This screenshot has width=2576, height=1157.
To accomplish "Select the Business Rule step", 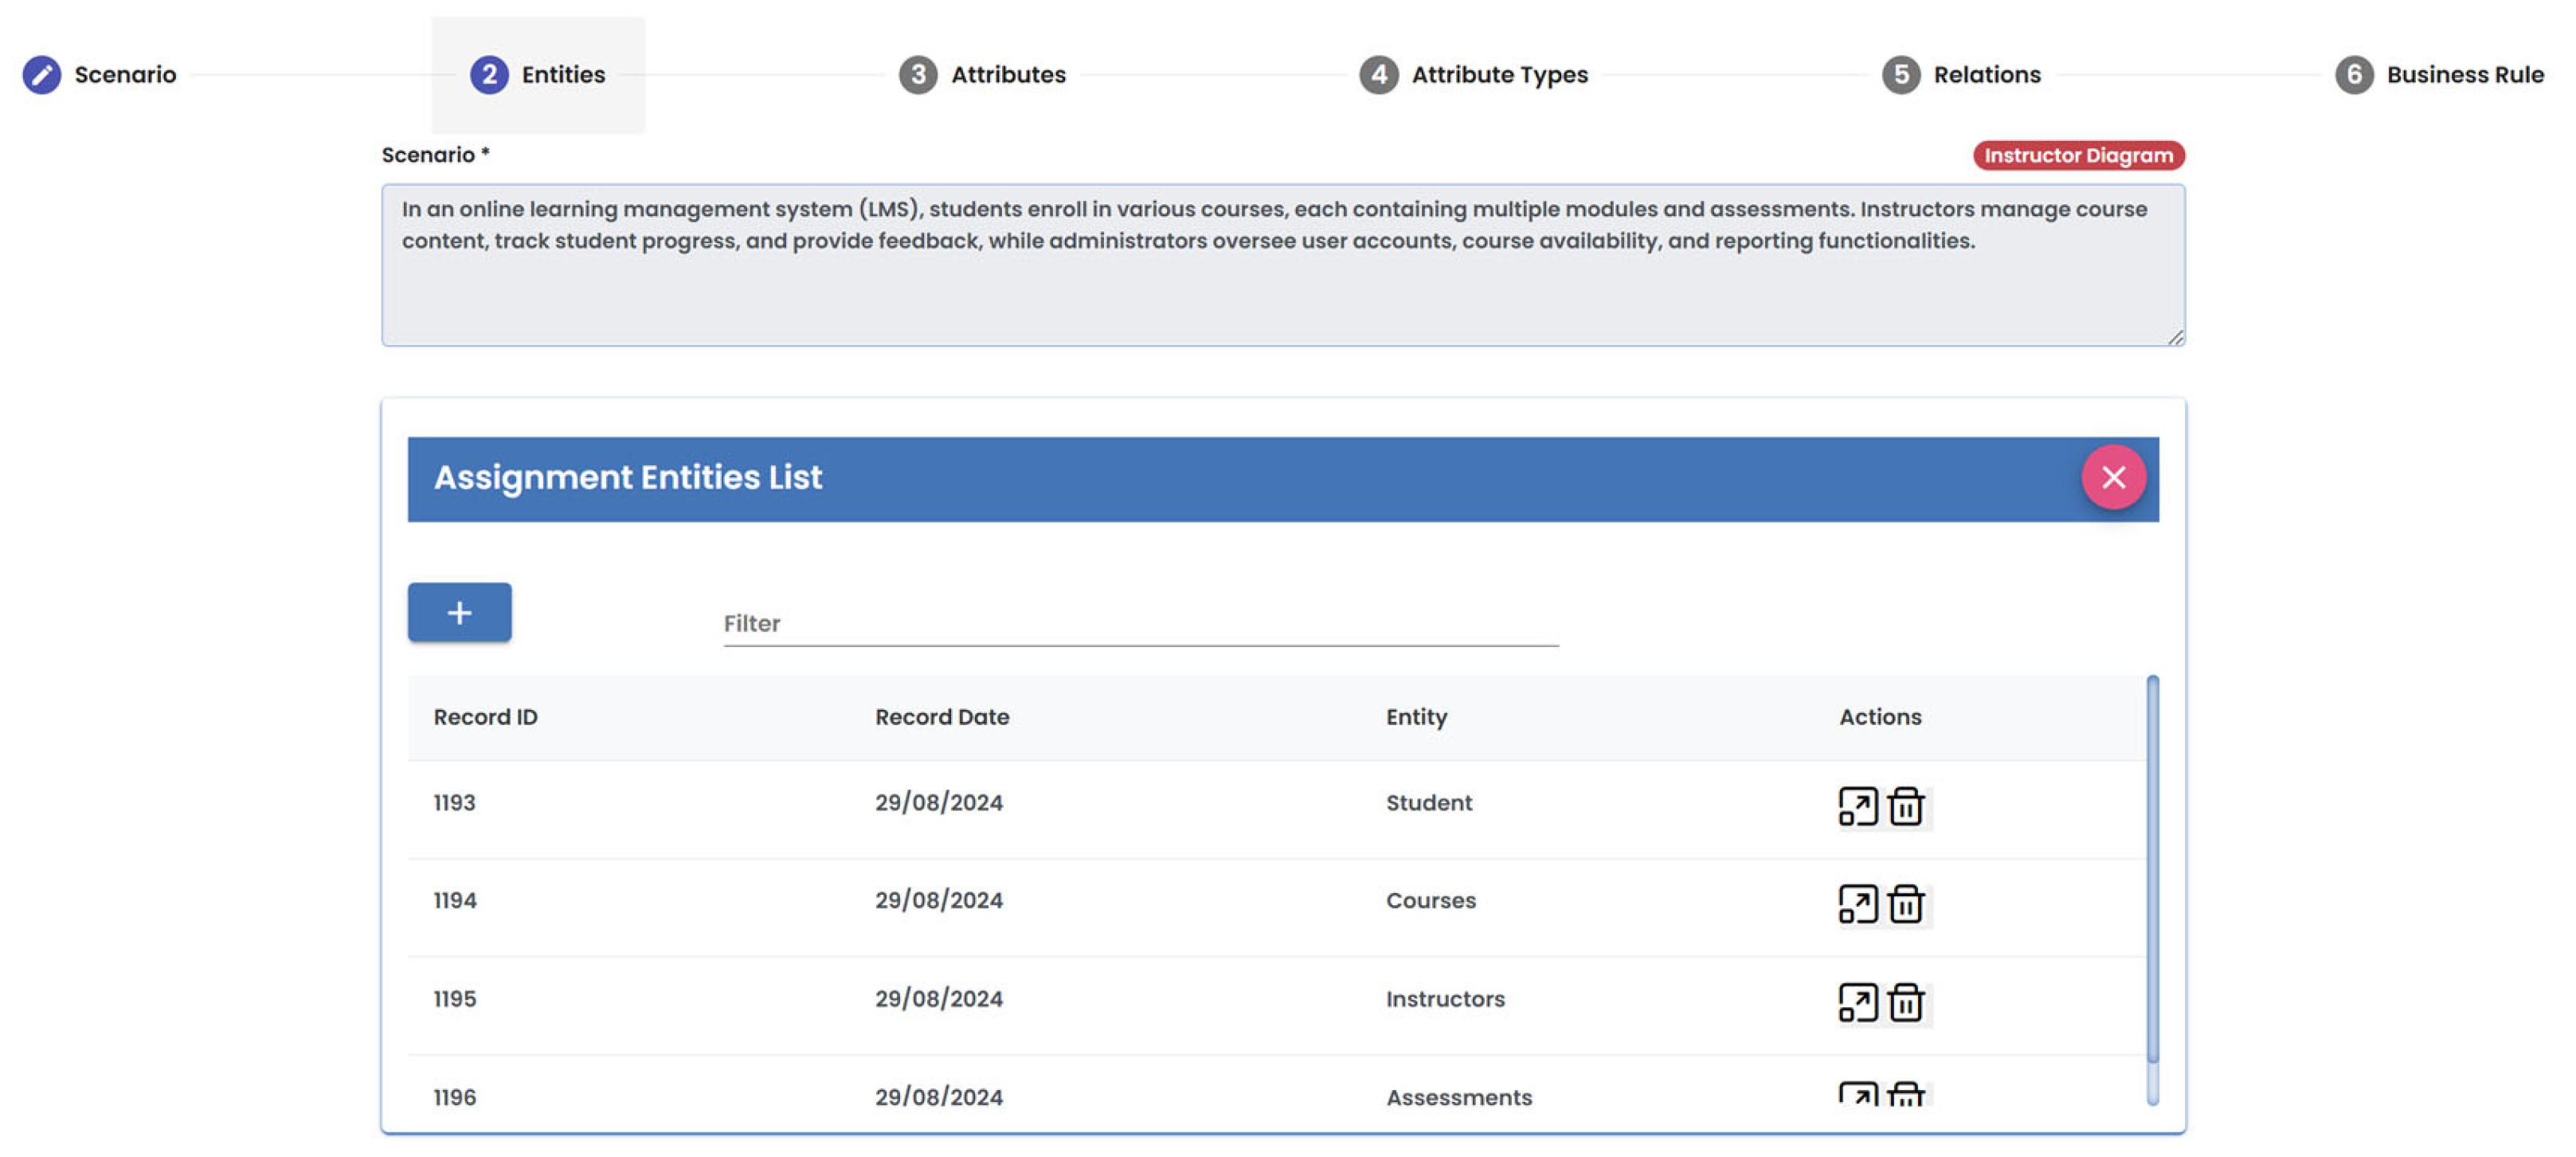I will pos(2439,75).
